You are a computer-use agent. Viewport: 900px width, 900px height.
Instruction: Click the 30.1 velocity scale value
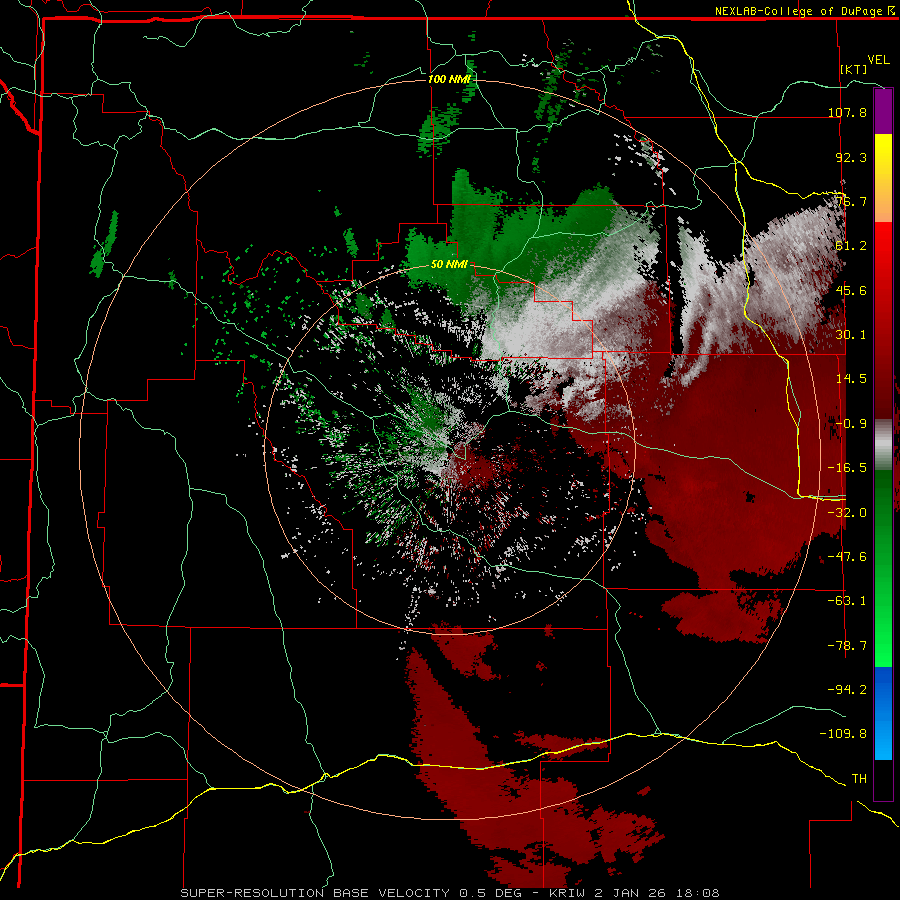click(x=851, y=334)
